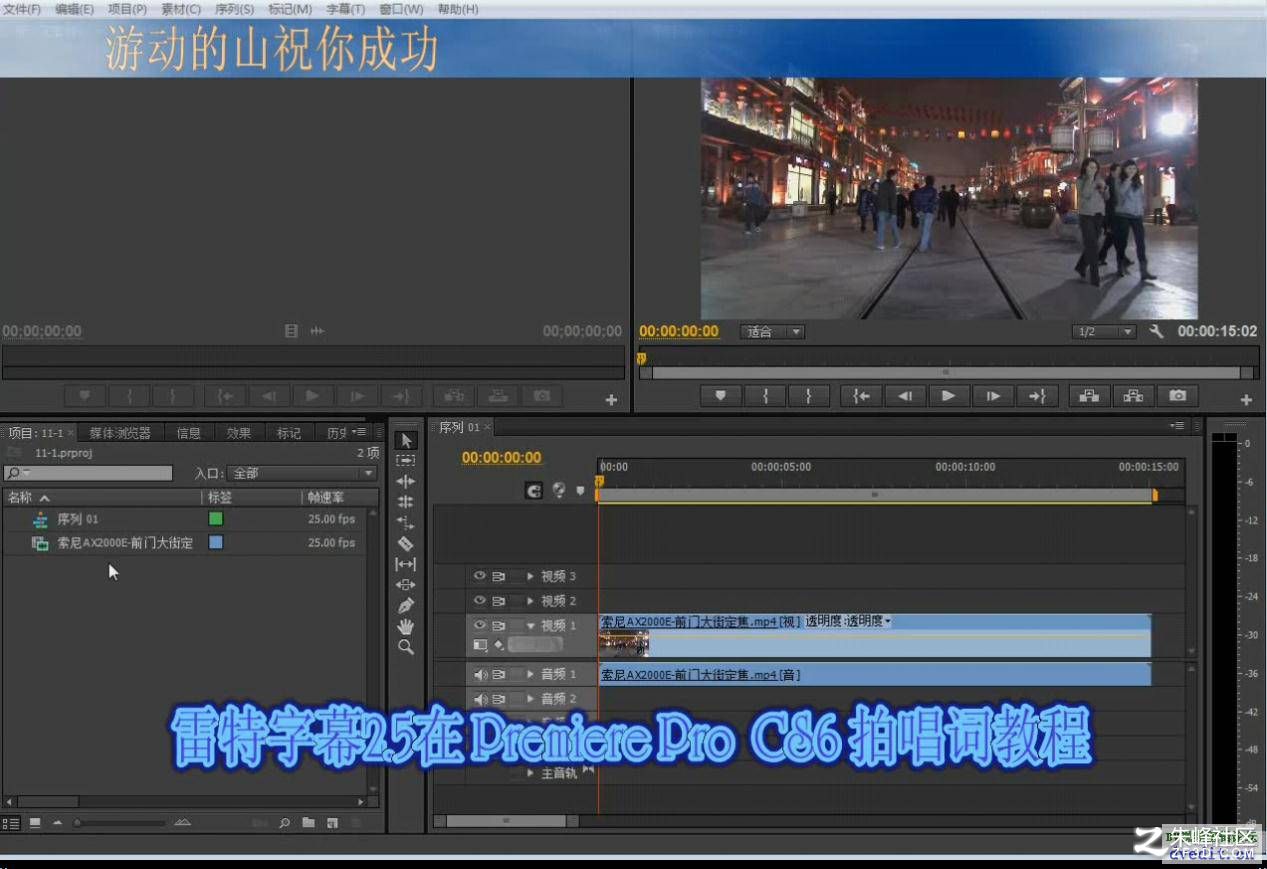Switch to the 信息 tab
Viewport: 1267px width, 869px height.
188,433
